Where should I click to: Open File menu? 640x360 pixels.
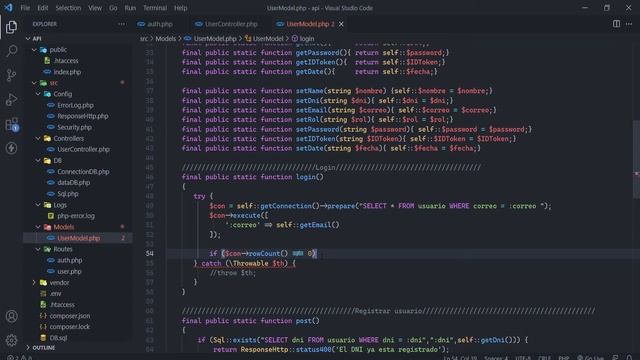(25, 8)
